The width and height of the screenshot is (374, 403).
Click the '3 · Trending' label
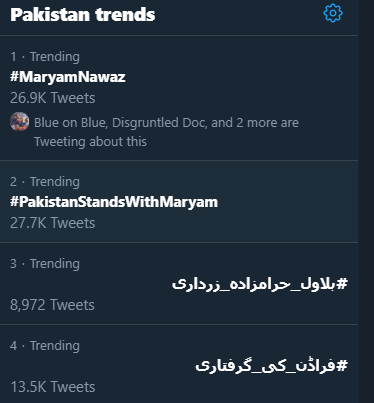point(45,264)
